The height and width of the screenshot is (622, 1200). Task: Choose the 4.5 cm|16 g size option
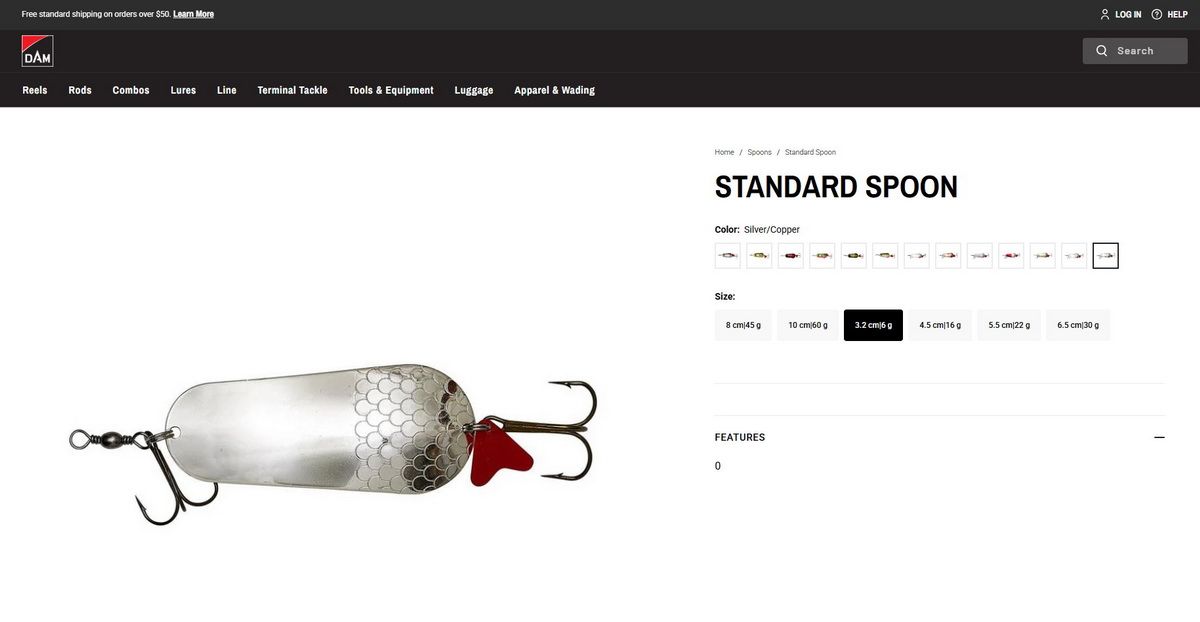click(940, 325)
